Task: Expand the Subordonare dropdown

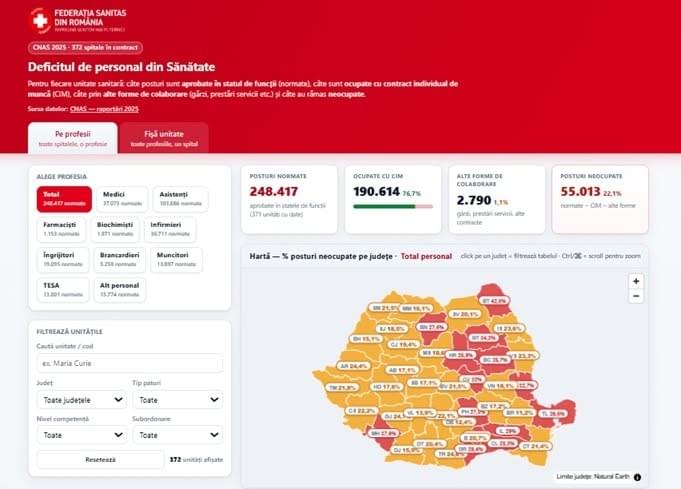Action: click(x=178, y=435)
